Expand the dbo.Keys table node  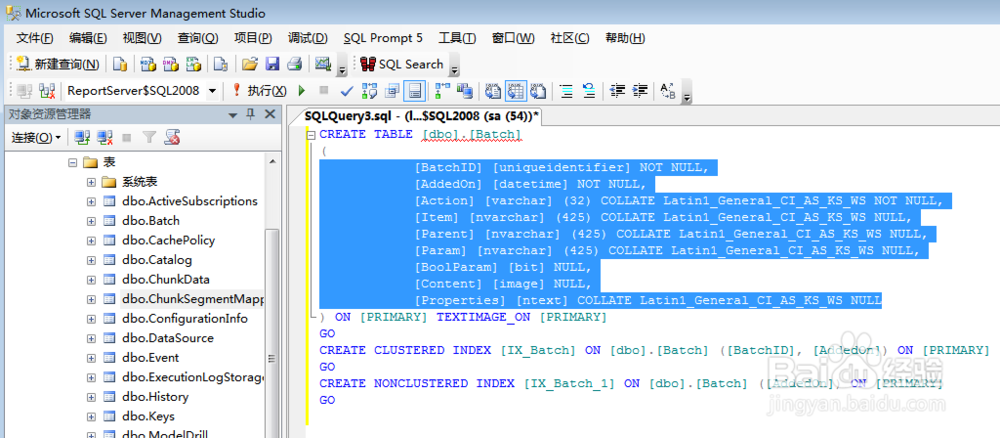click(91, 416)
